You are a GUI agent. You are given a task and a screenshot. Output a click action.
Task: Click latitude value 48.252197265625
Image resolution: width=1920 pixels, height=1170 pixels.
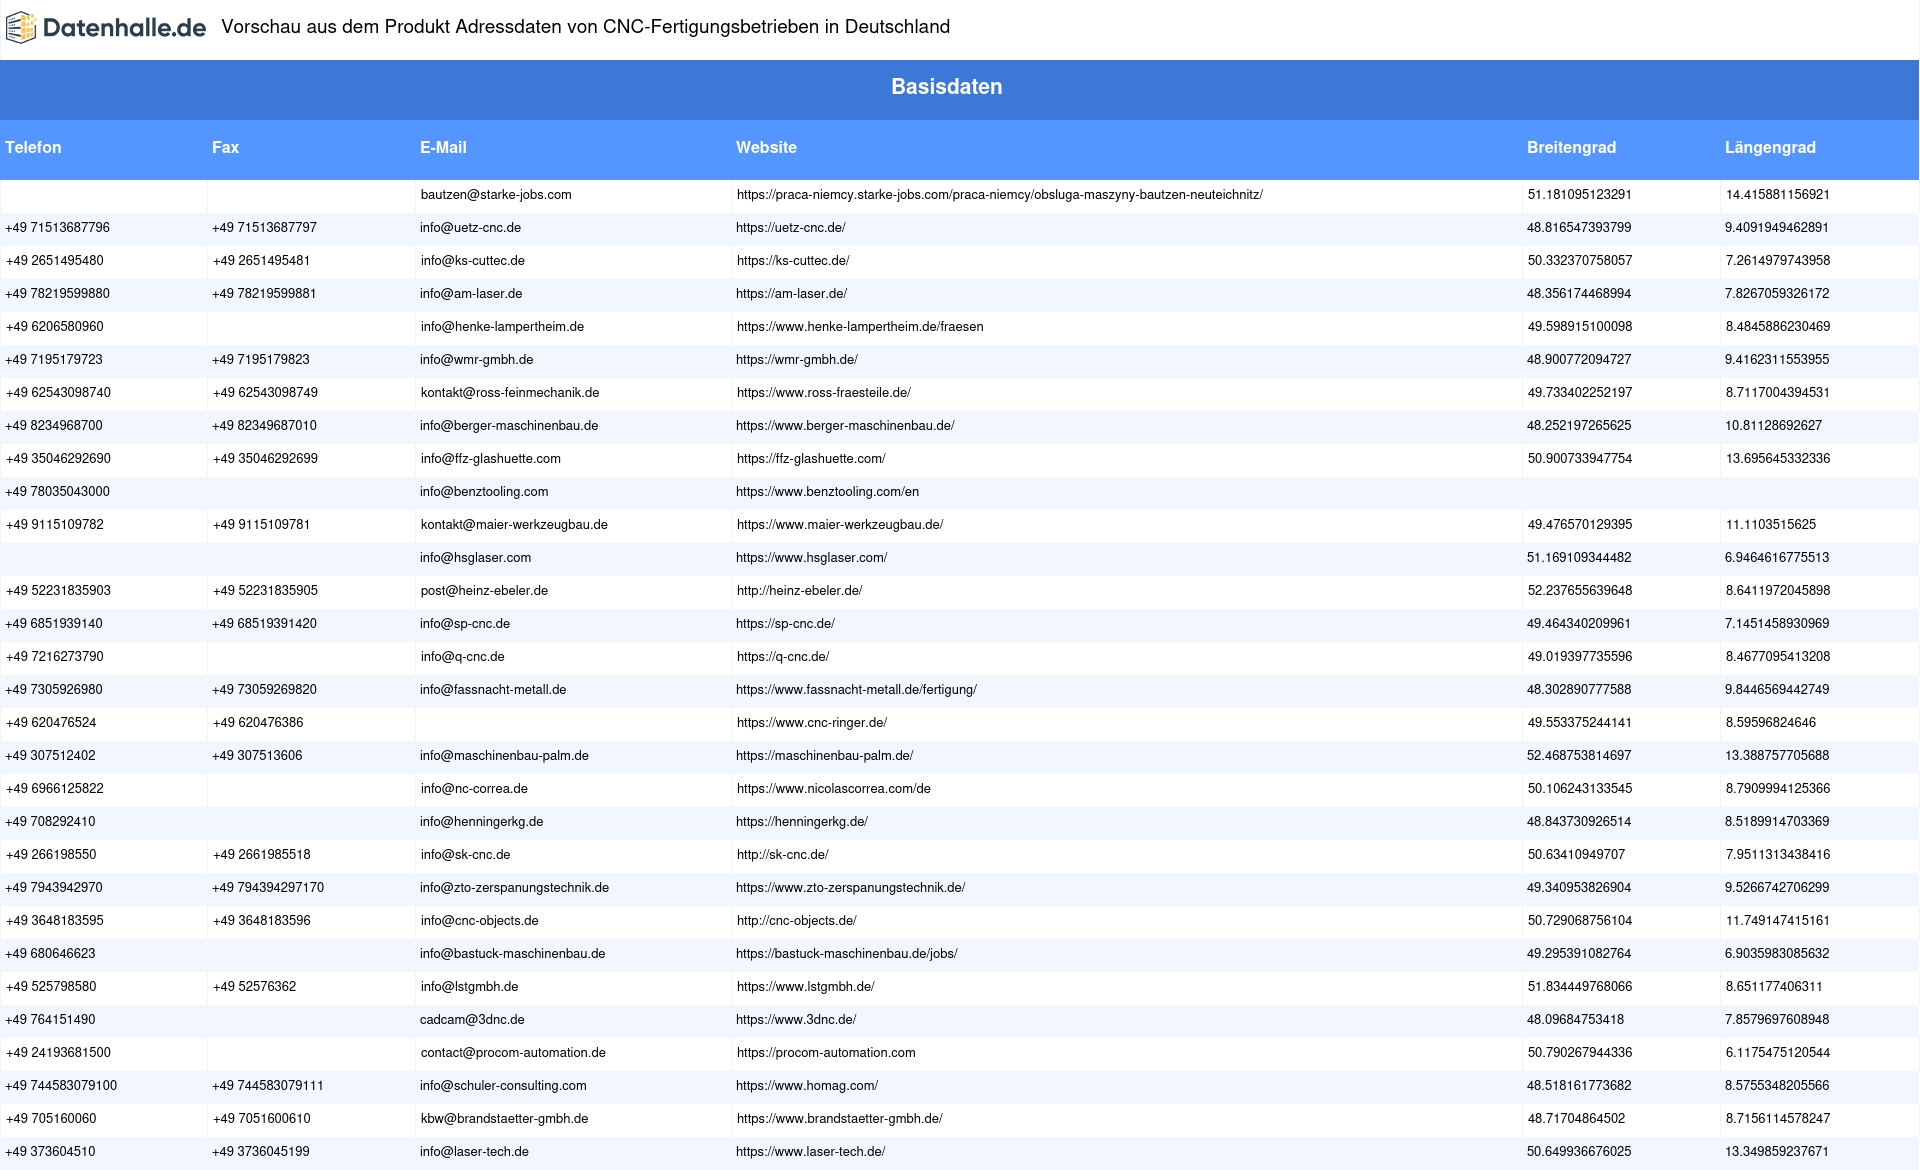1579,426
